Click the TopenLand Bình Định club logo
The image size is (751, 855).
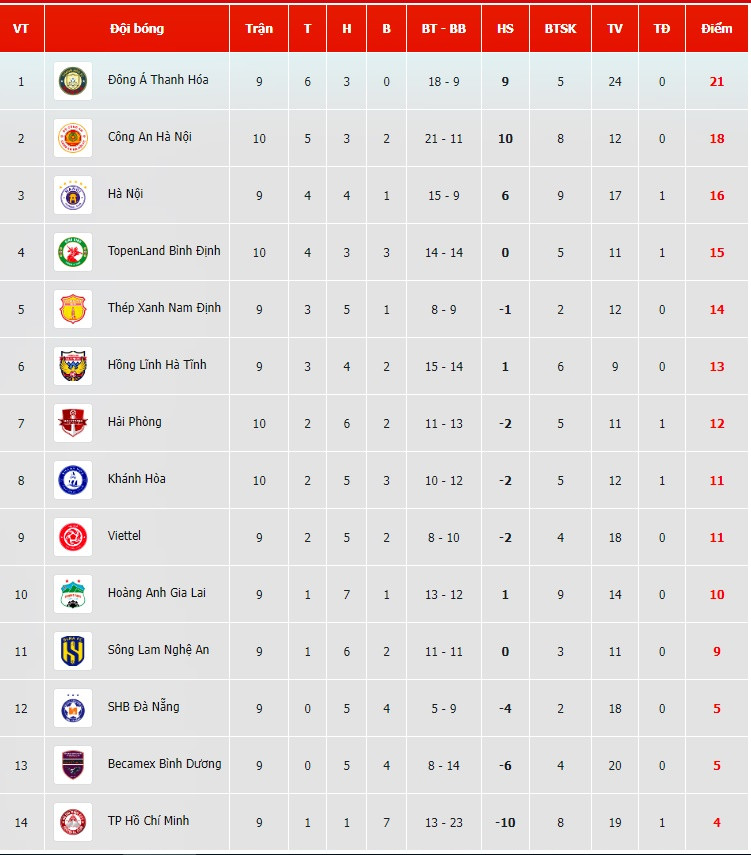(73, 252)
